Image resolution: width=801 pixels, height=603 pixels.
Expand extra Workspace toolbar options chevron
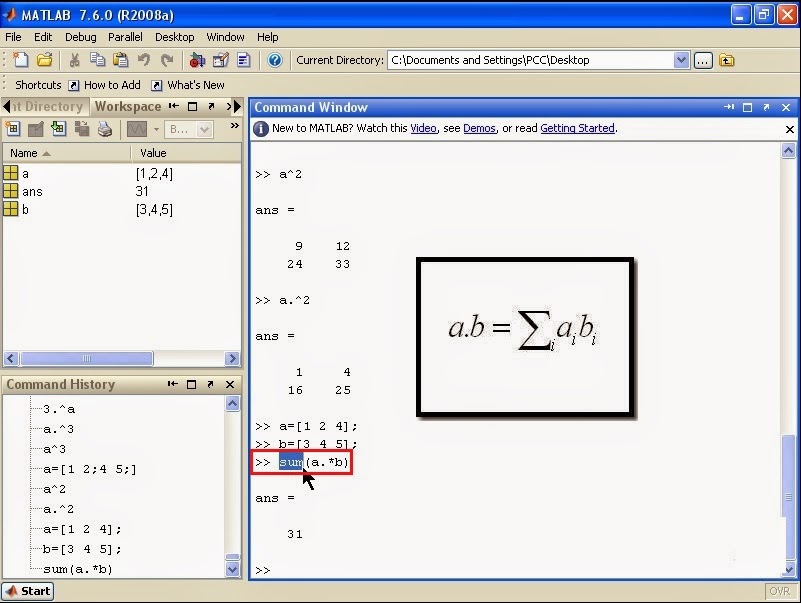tap(233, 126)
